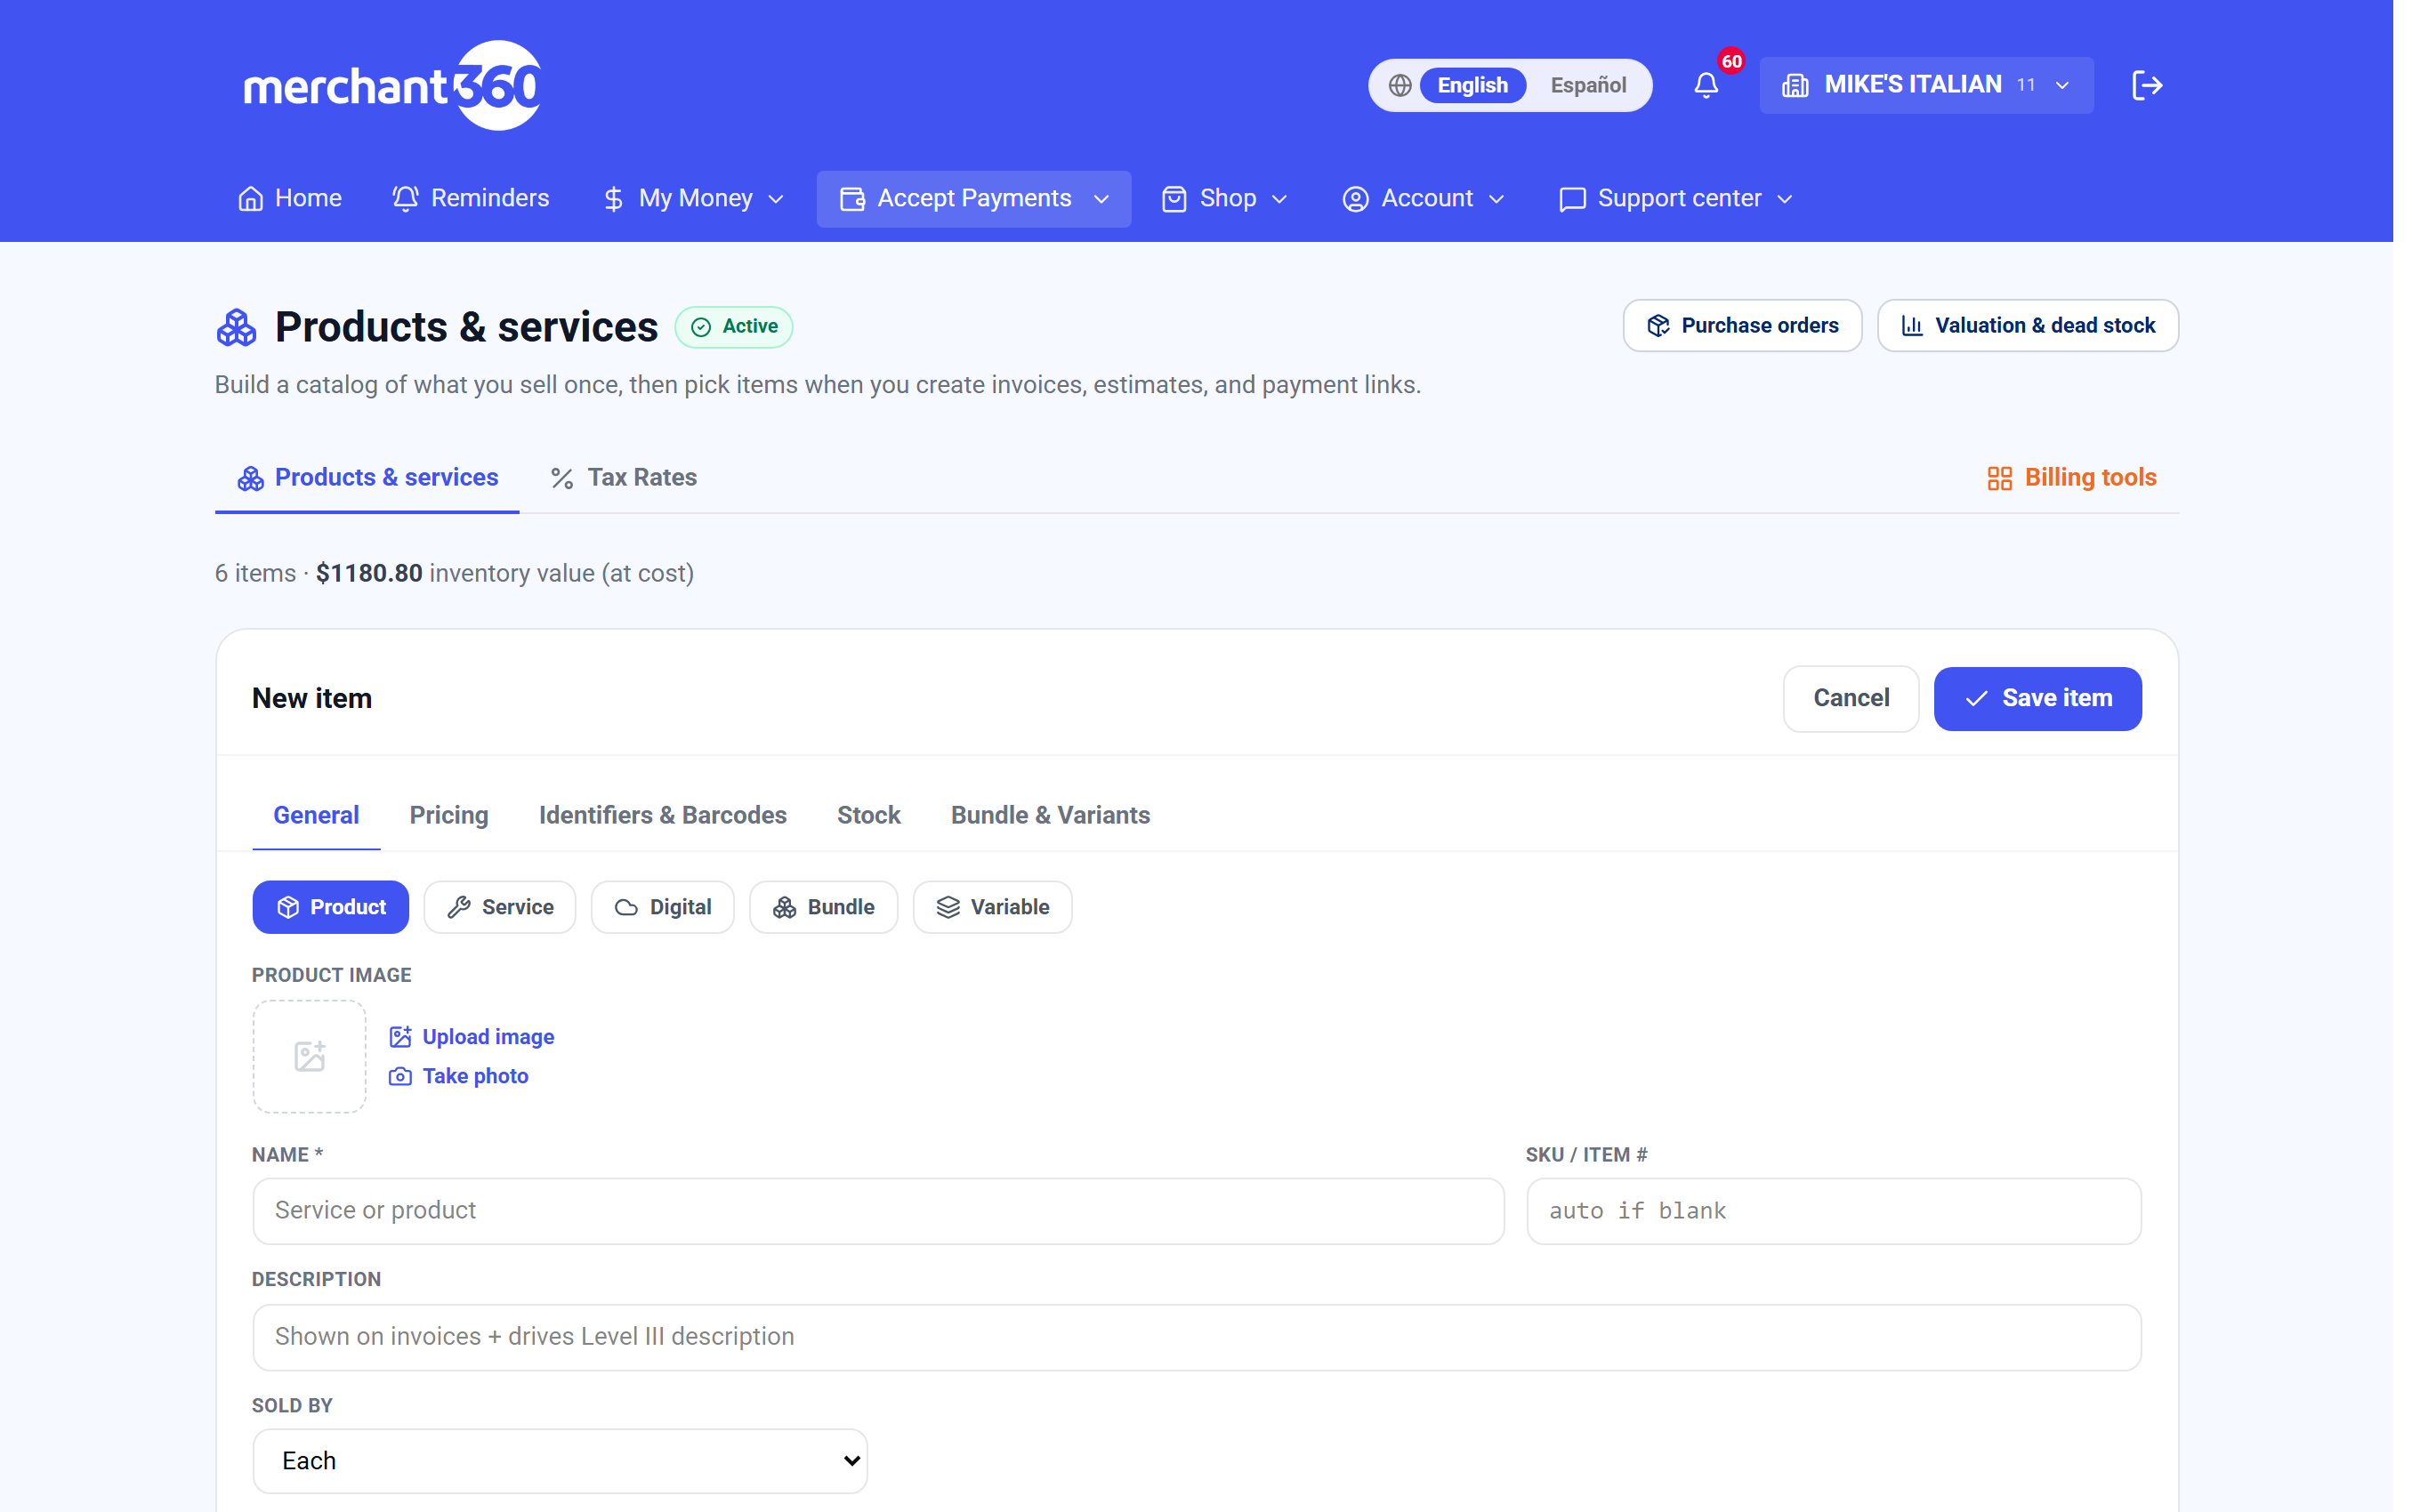2420x1512 pixels.
Task: Click the Upload image link
Action: pos(472,1037)
